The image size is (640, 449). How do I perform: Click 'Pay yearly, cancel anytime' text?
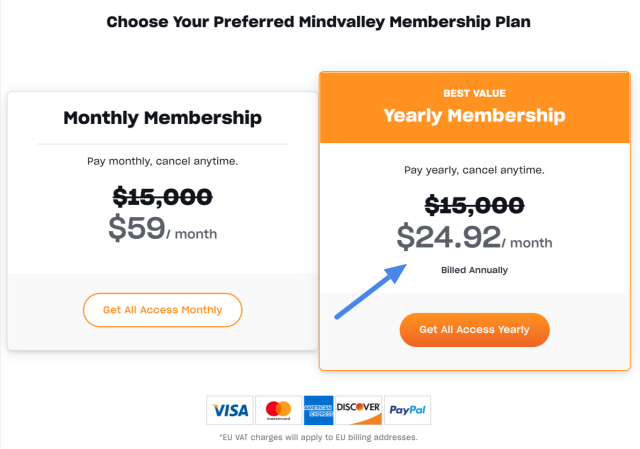click(474, 170)
